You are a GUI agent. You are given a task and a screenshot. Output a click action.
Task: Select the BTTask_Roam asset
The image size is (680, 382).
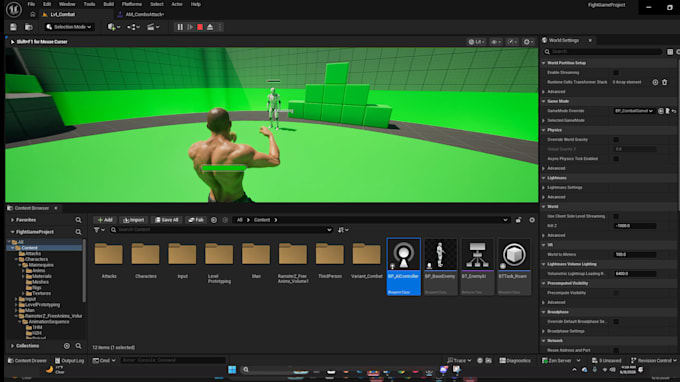click(514, 267)
